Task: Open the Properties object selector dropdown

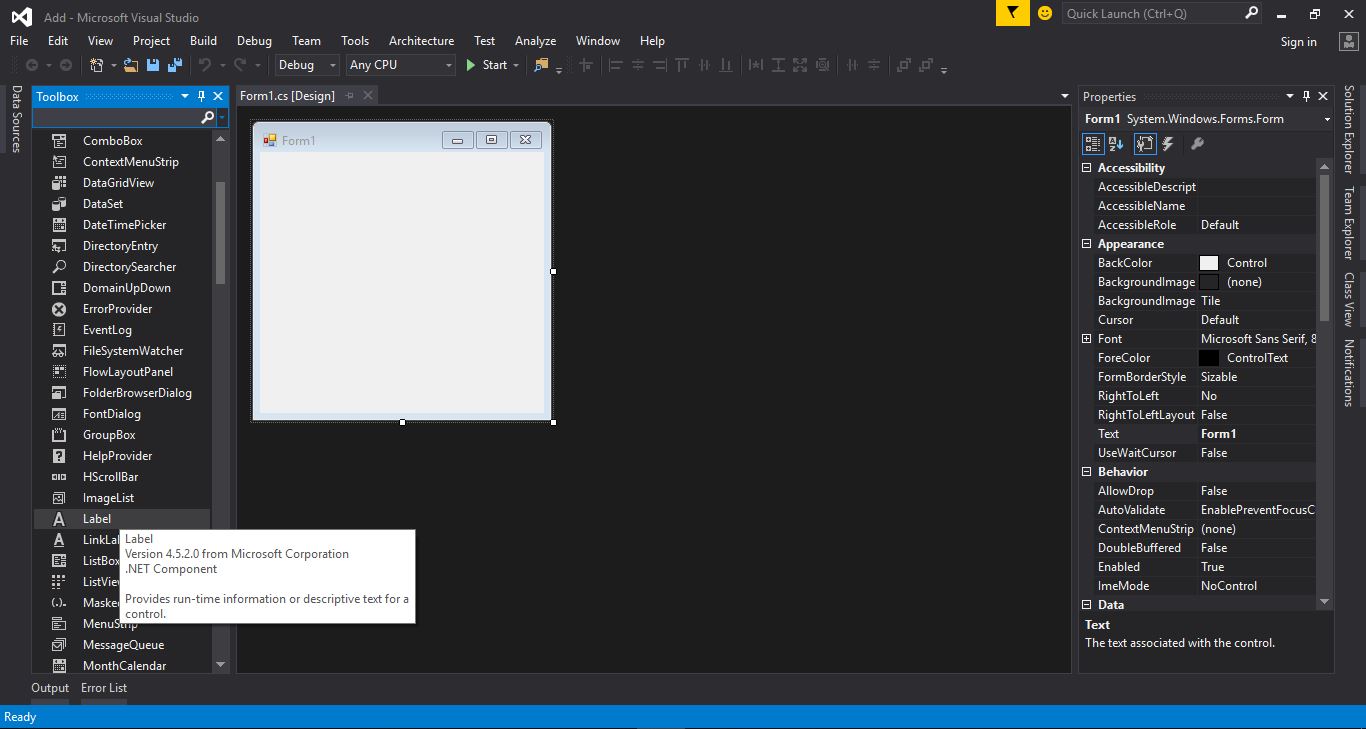Action: click(1327, 119)
